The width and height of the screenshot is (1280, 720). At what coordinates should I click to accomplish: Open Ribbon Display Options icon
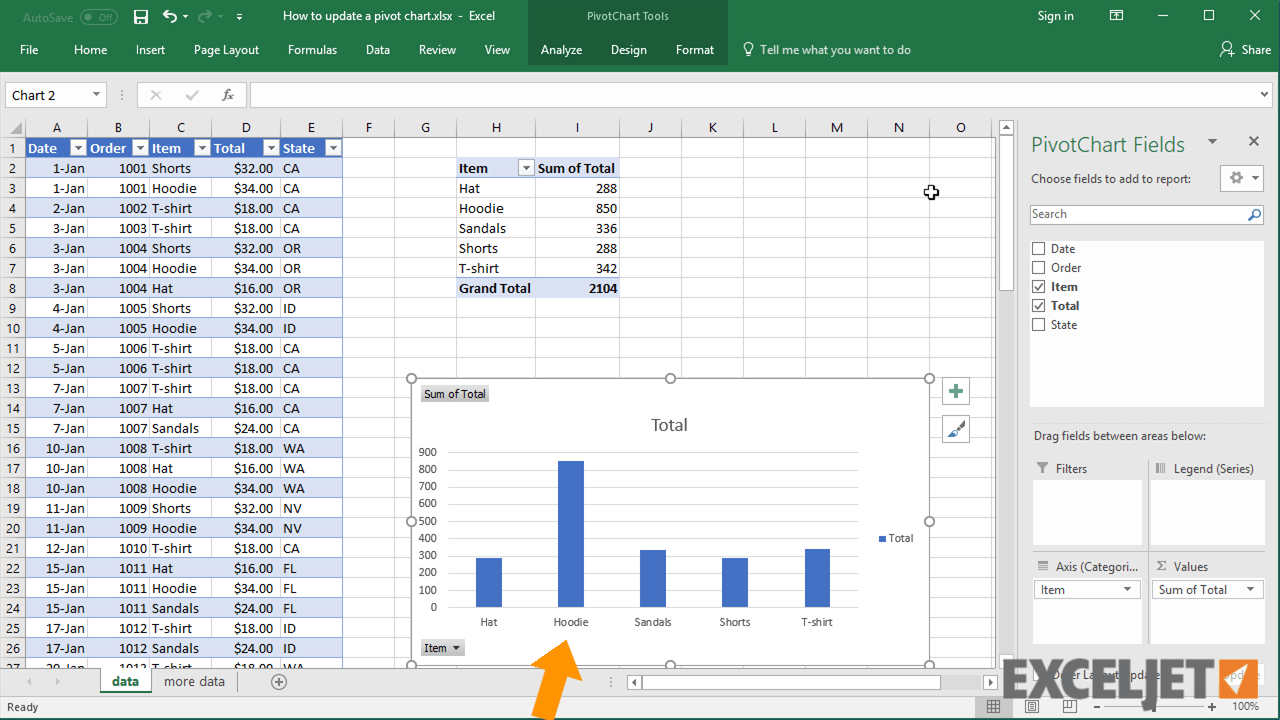click(x=1116, y=16)
